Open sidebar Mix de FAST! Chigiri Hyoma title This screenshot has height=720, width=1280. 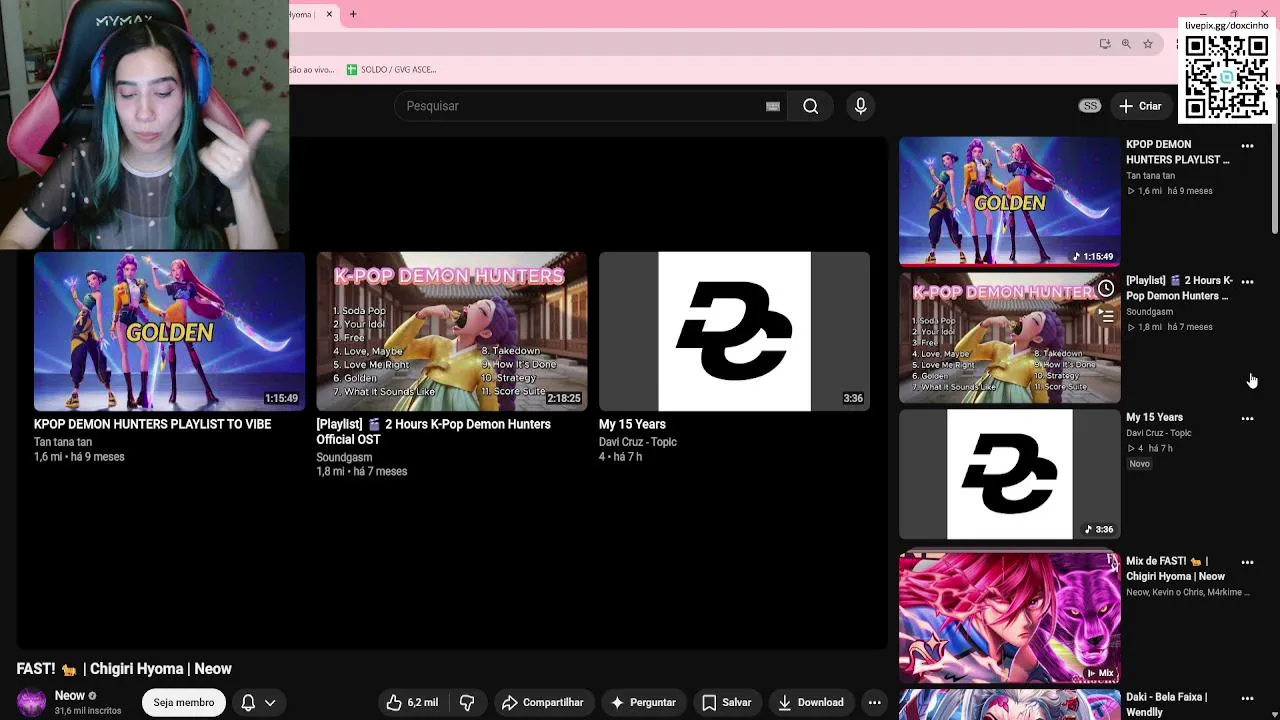(x=1175, y=569)
